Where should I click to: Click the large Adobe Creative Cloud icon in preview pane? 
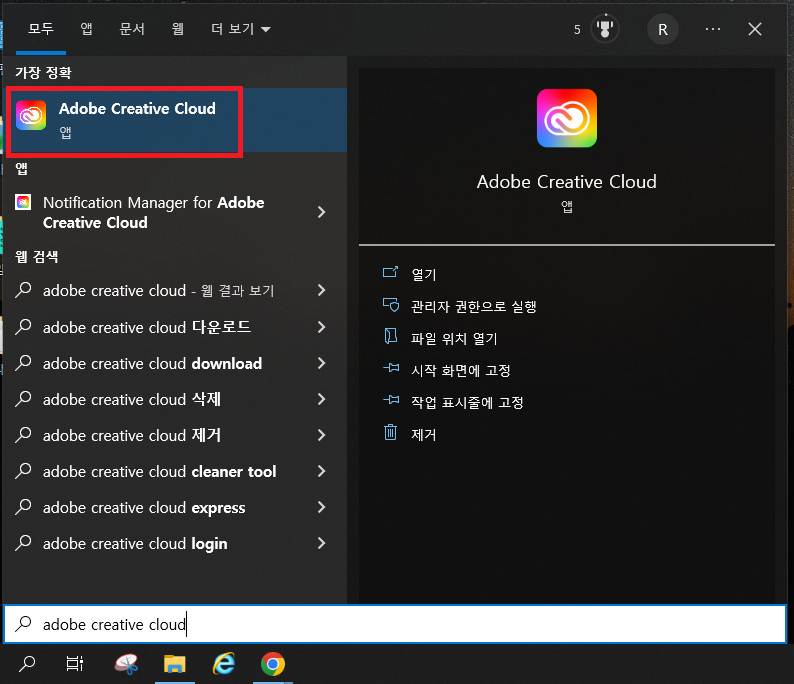pos(567,118)
